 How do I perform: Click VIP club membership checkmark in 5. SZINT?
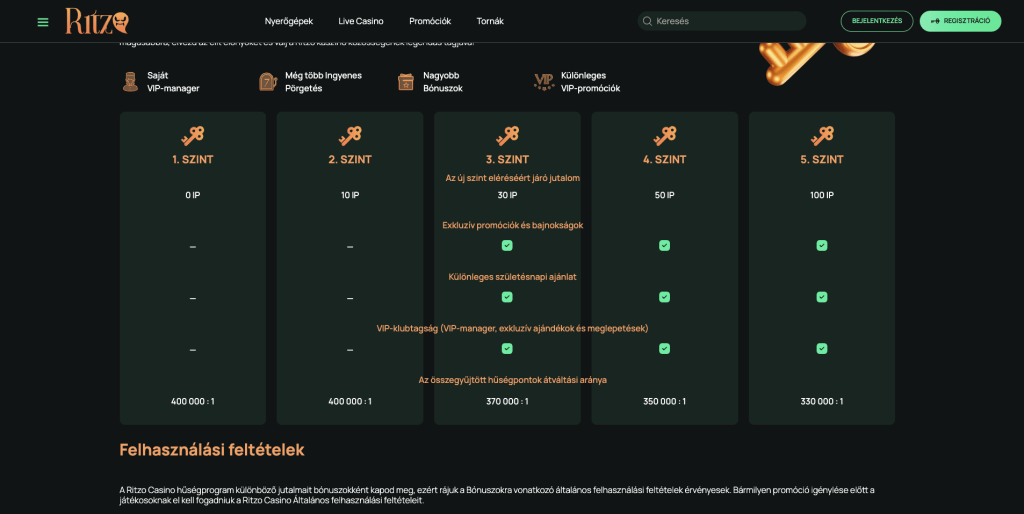pos(821,348)
